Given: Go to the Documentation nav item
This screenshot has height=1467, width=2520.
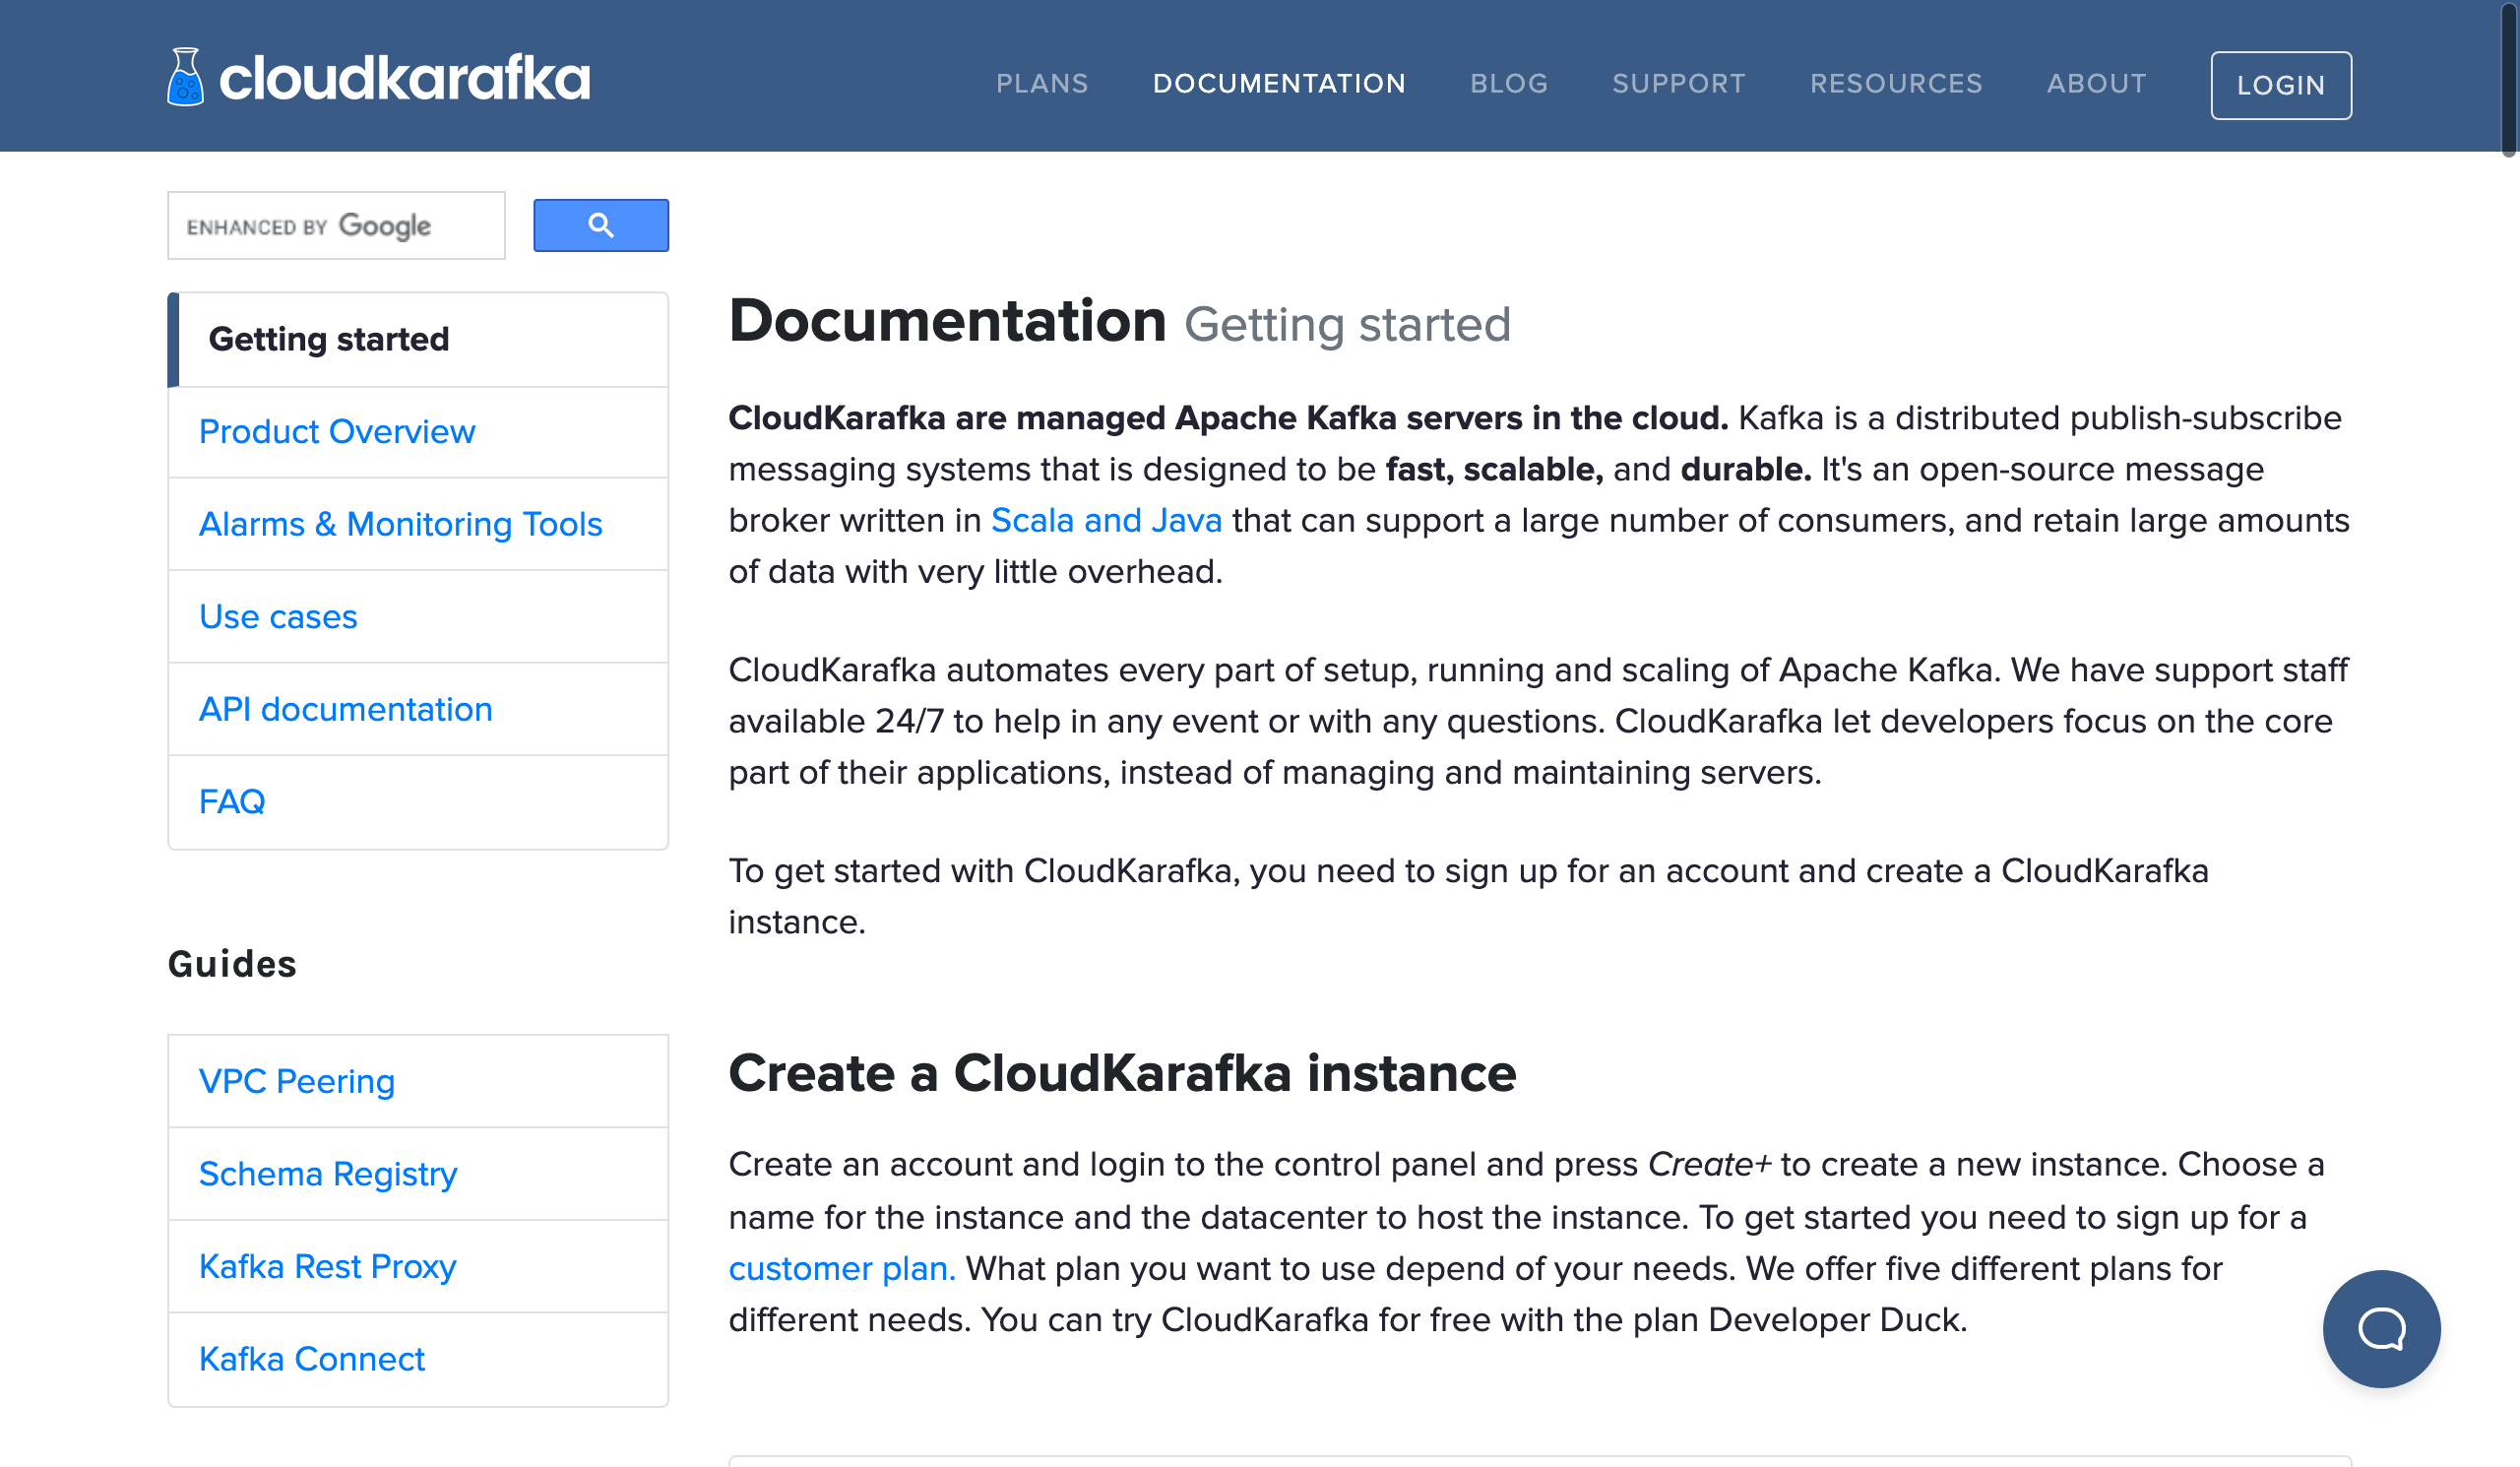Looking at the screenshot, I should [x=1279, y=84].
